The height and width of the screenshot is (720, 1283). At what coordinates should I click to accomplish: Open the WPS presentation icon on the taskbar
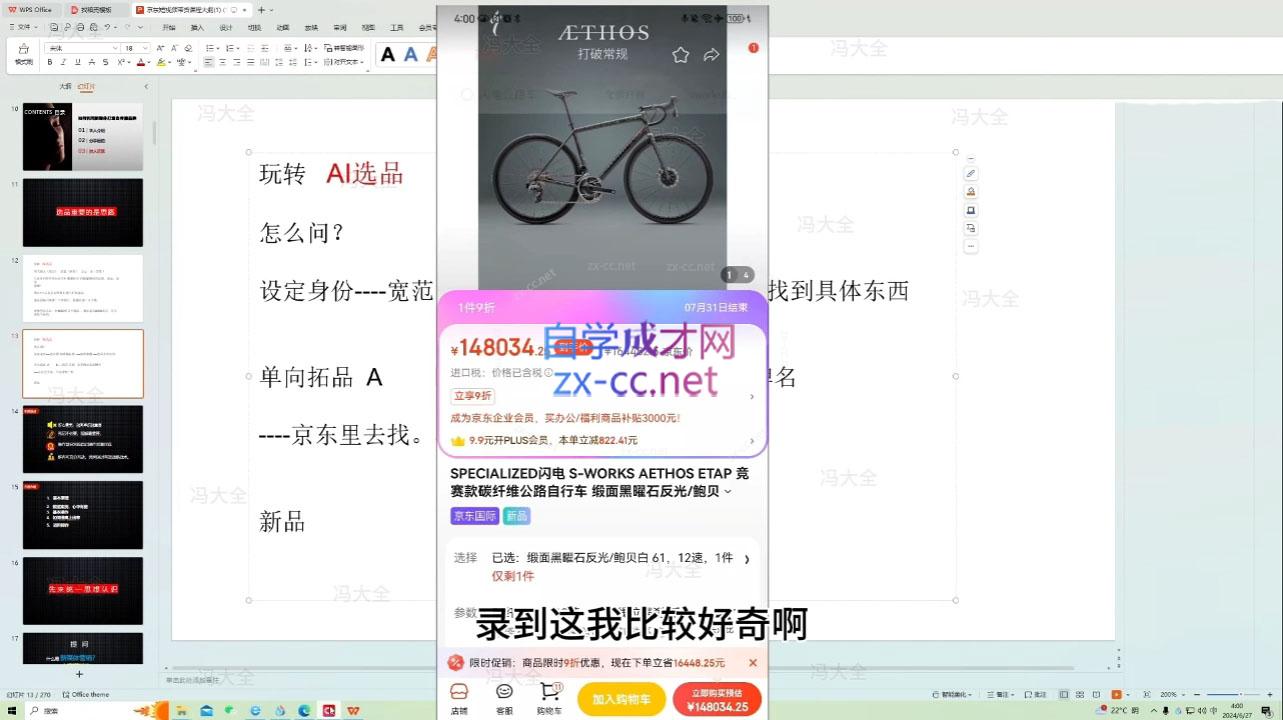(353, 710)
